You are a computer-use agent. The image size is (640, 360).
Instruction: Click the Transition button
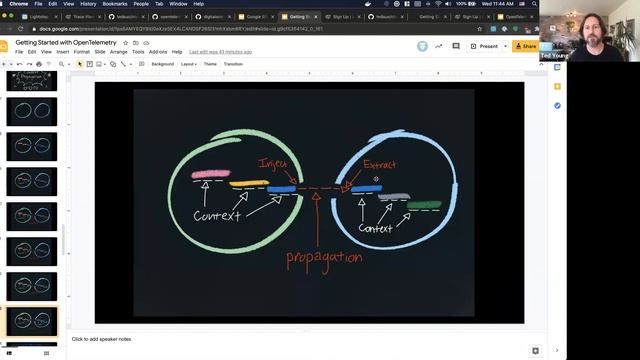coord(233,64)
